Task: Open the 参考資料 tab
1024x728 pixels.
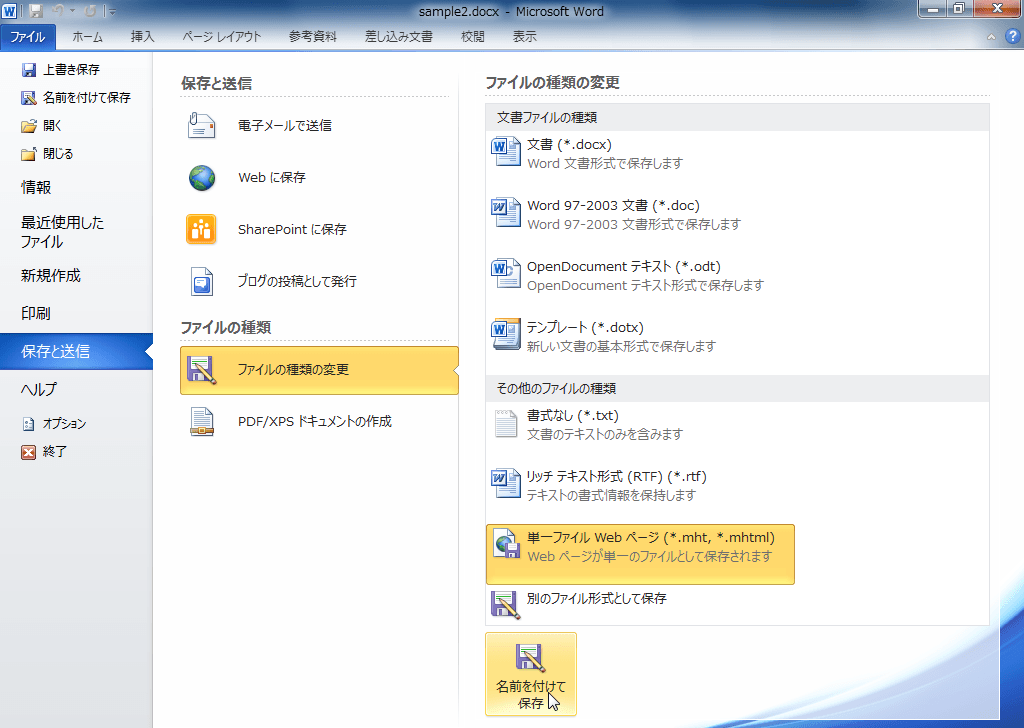Action: [312, 37]
